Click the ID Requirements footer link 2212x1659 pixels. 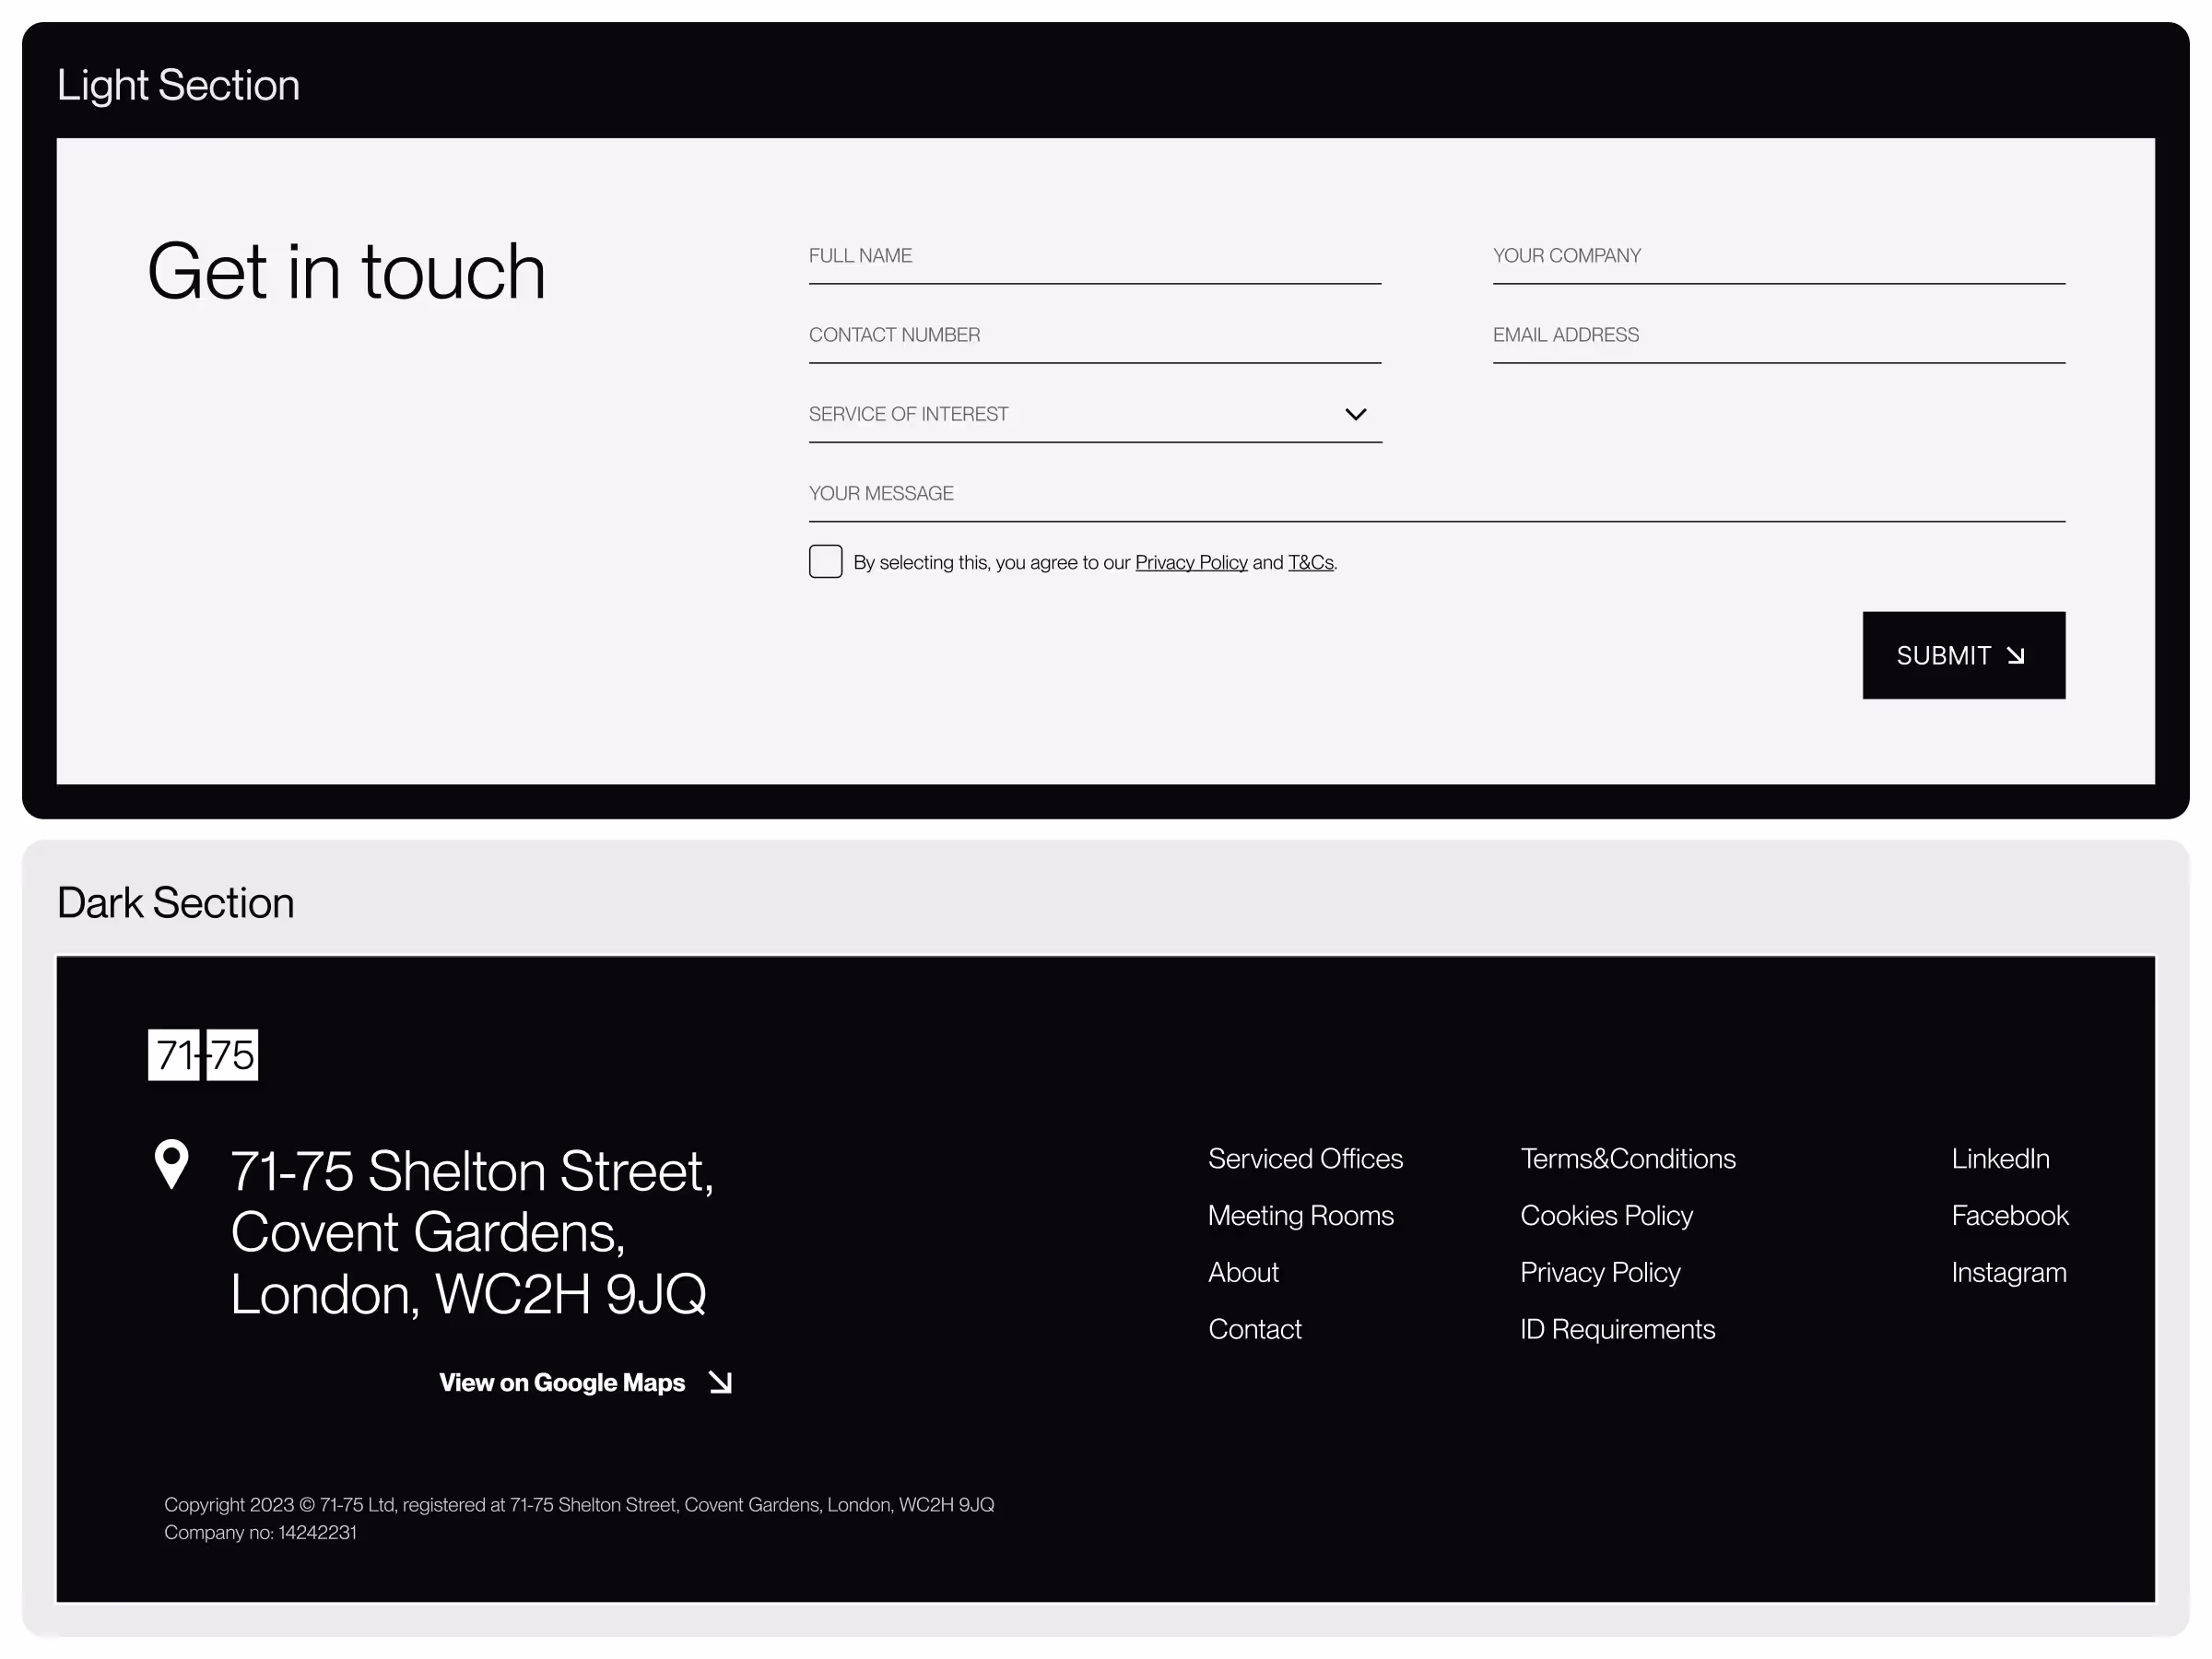1617,1329
